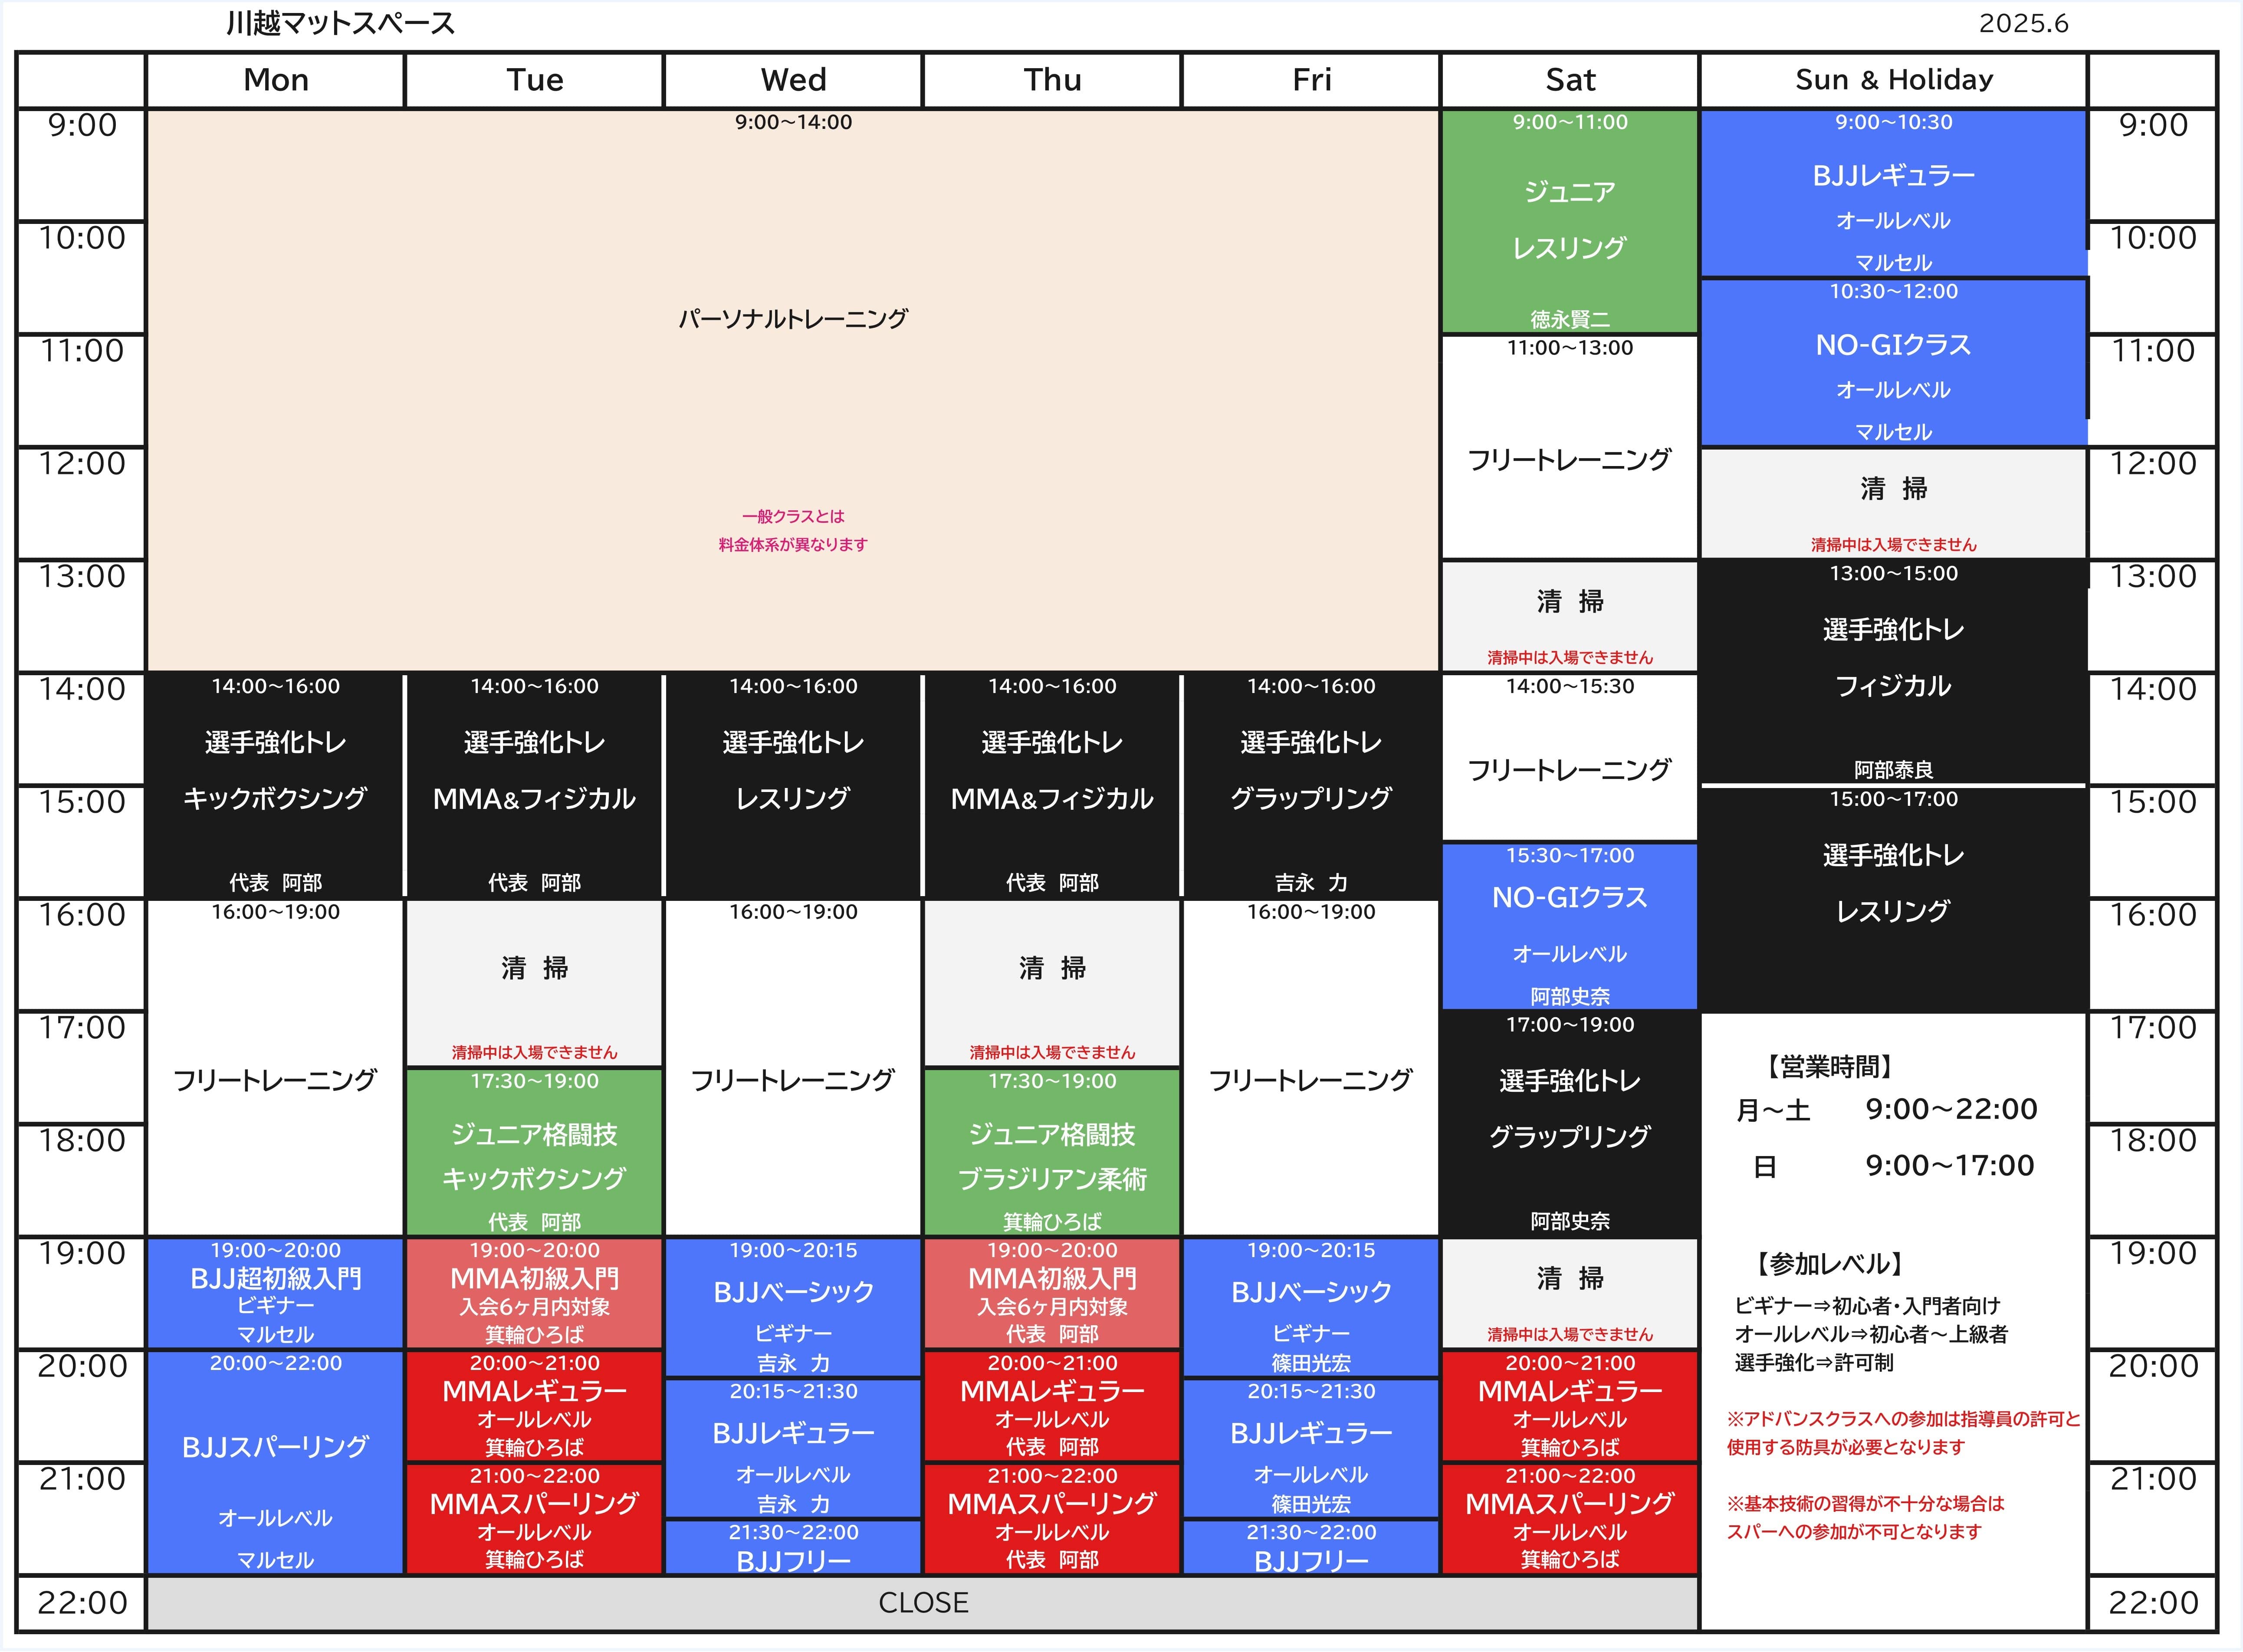Viewport: 2243px width, 1652px height.
Task: Click the オールレベル⇒初心者~上級者 line
Action: coord(1871,1334)
